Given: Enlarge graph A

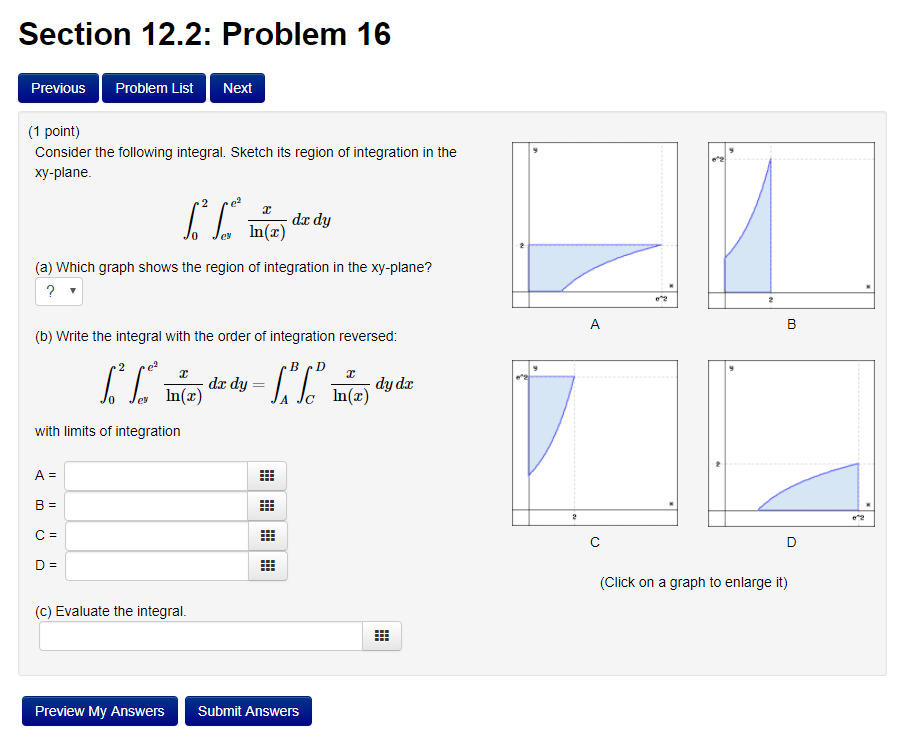Looking at the screenshot, I should pyautogui.click(x=594, y=223).
